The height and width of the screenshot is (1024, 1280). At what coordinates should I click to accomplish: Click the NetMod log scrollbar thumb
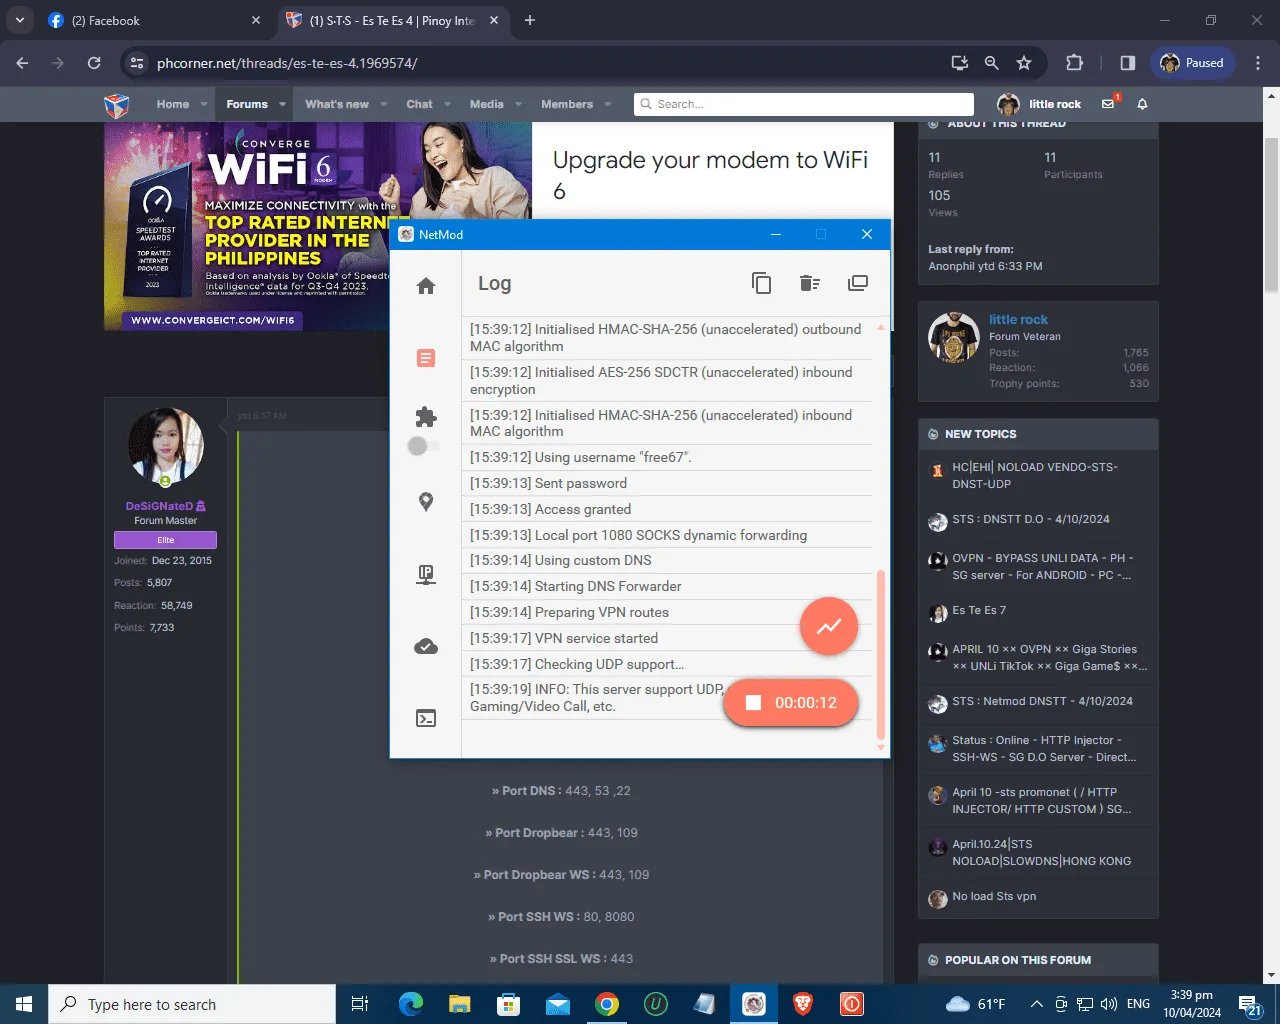(881, 655)
